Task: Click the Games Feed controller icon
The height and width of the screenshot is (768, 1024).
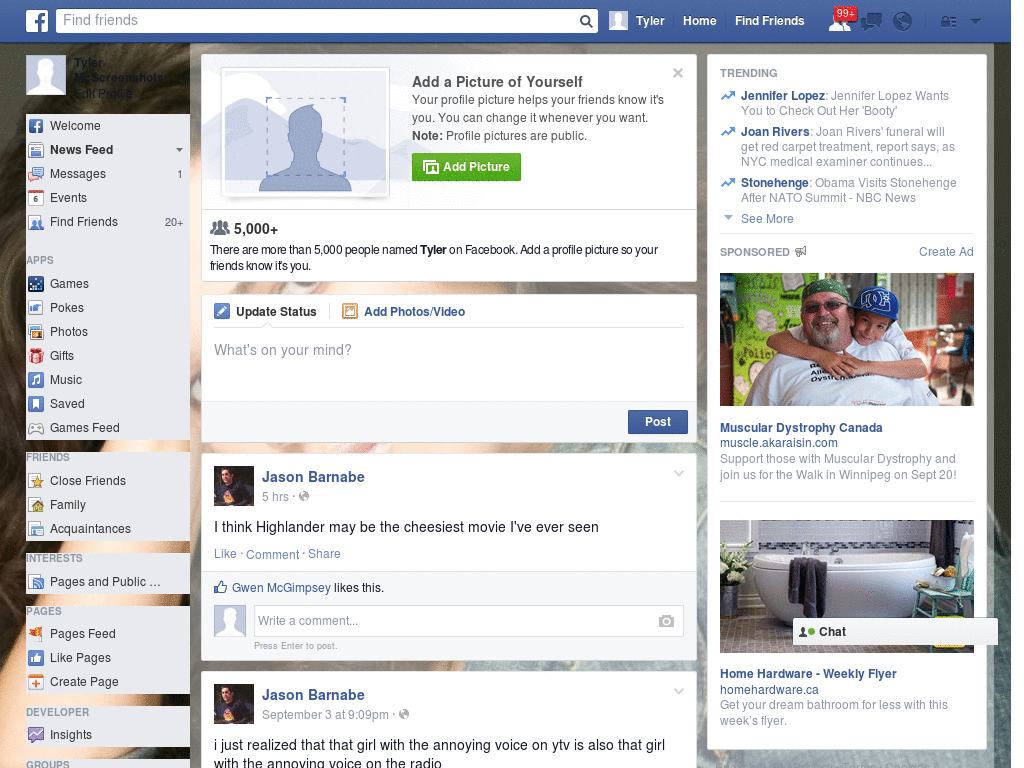Action: click(36, 428)
